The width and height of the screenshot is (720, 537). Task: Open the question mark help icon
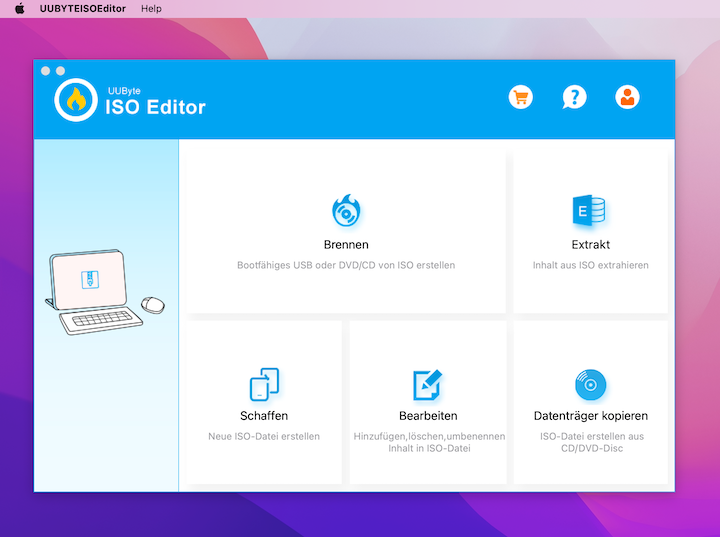tap(574, 97)
